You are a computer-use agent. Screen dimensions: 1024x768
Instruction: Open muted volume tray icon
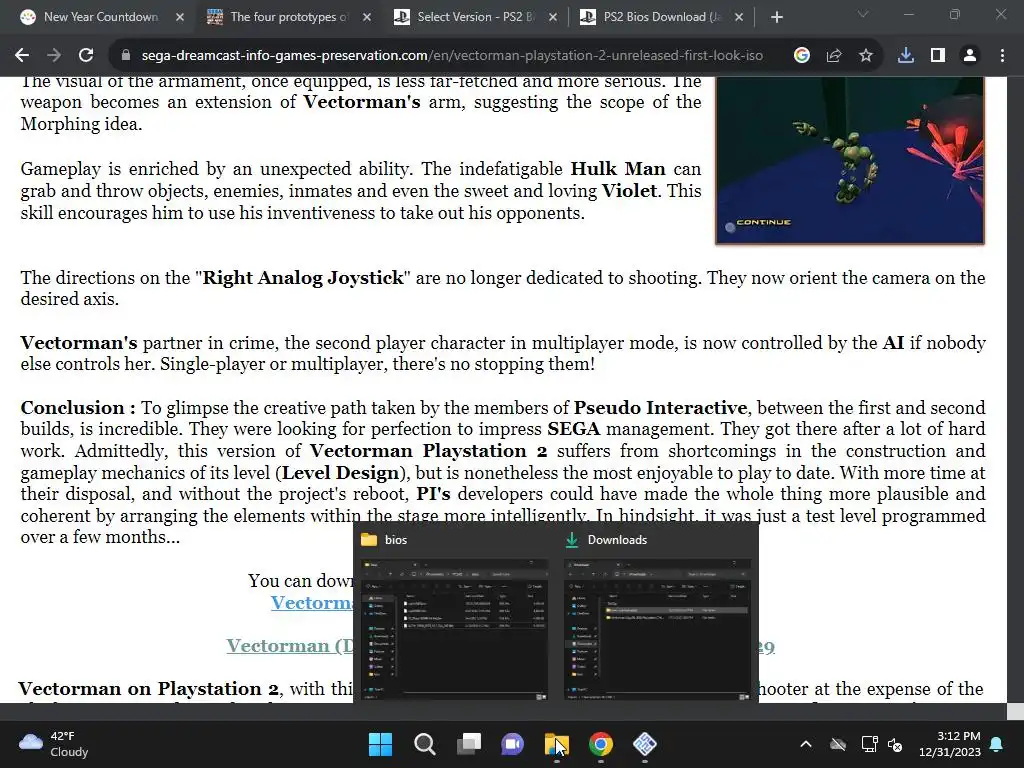tap(895, 744)
